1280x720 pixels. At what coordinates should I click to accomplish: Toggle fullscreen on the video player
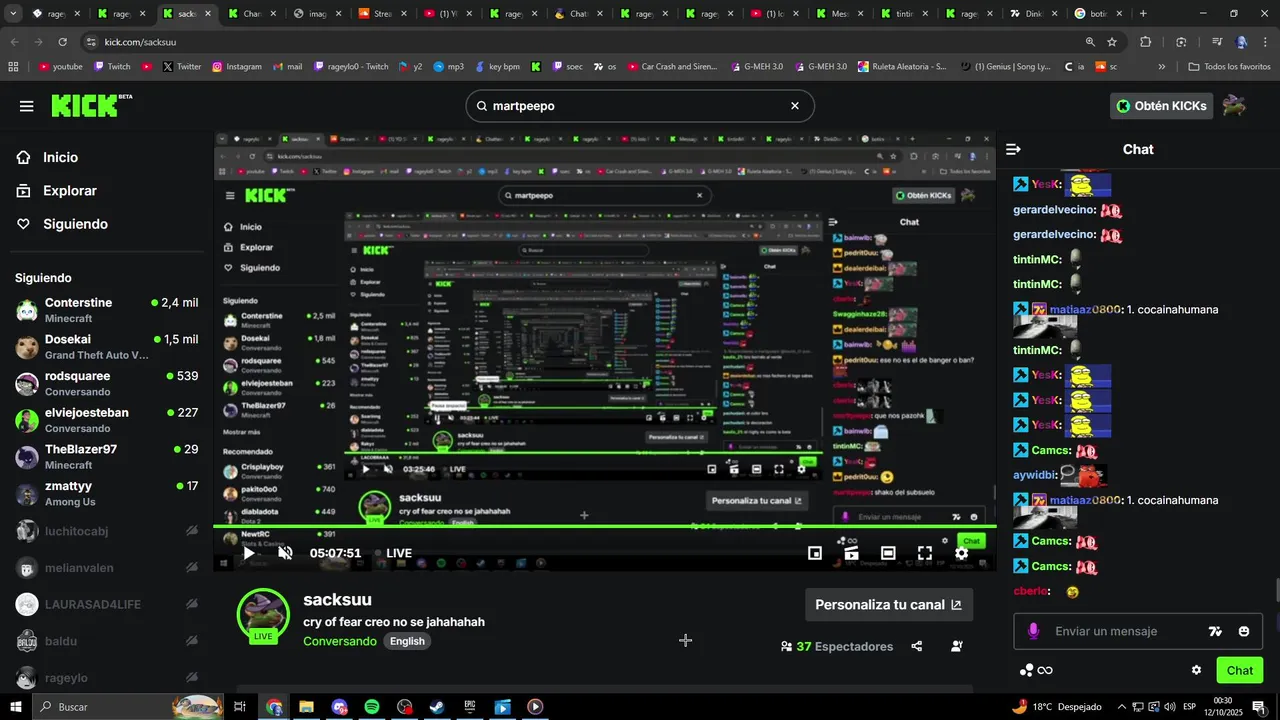coord(925,553)
